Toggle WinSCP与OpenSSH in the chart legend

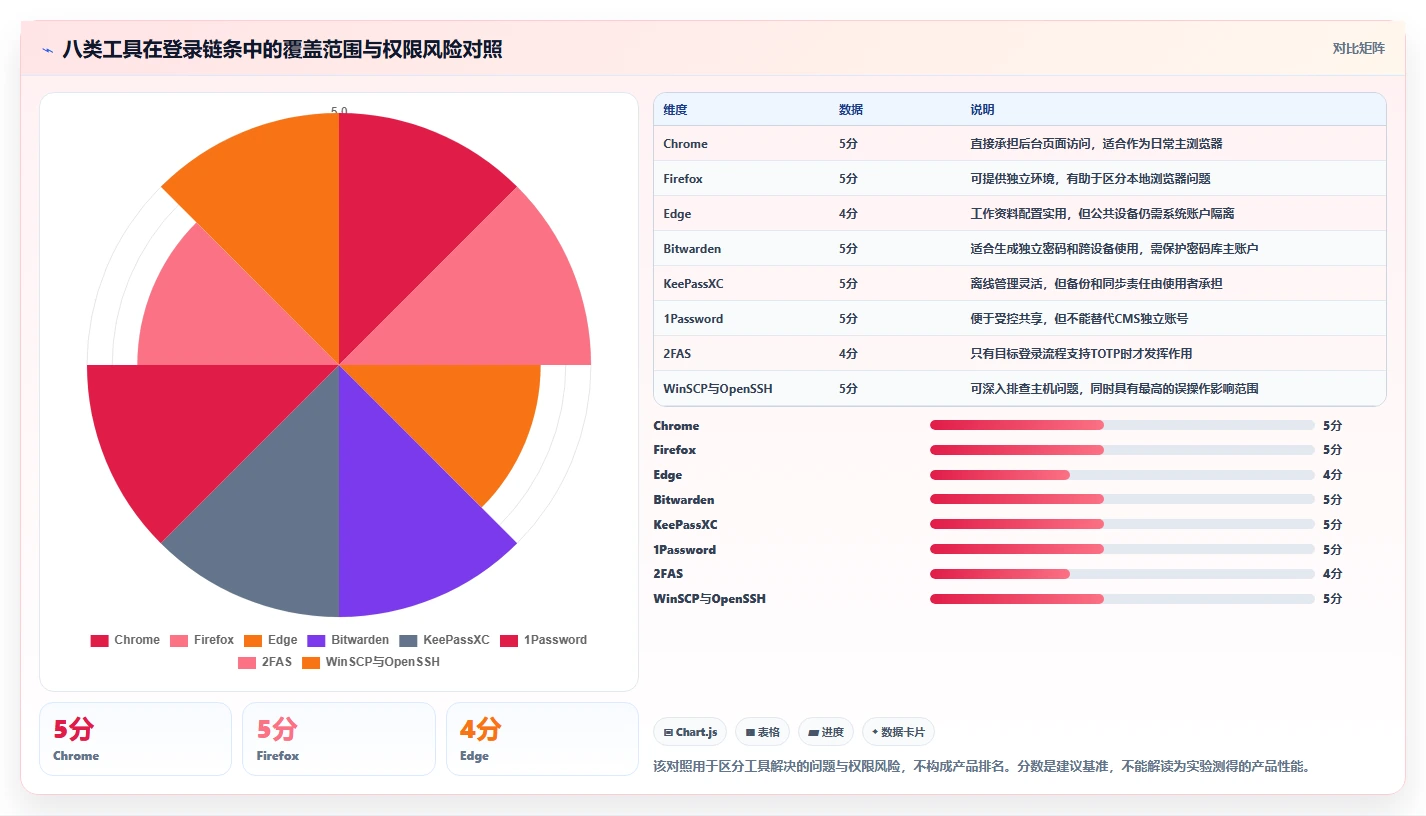point(370,662)
